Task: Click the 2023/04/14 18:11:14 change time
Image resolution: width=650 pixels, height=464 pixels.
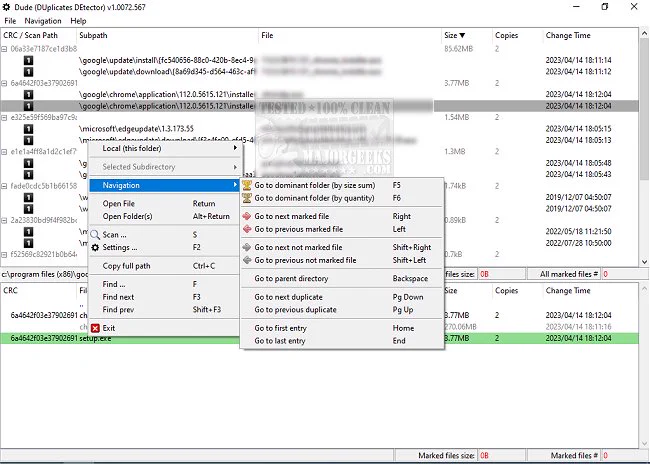Action: click(578, 61)
